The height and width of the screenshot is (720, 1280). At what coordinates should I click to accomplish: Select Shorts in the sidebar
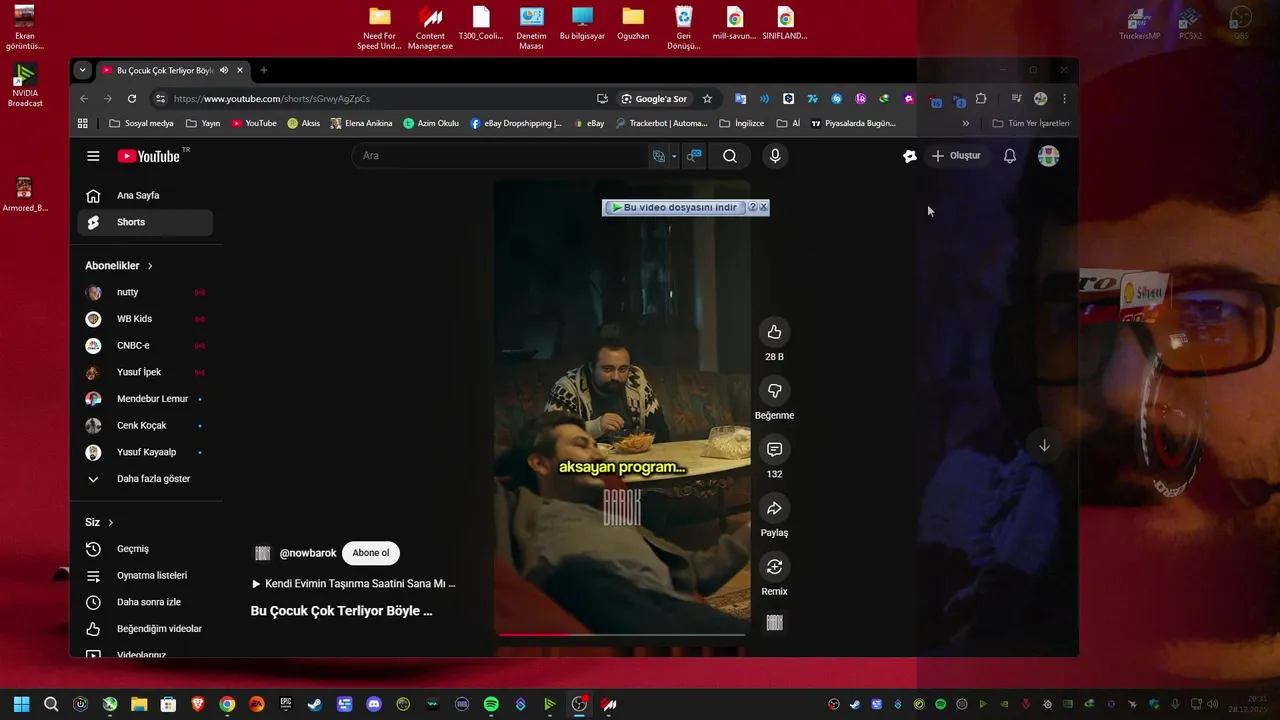click(x=145, y=222)
